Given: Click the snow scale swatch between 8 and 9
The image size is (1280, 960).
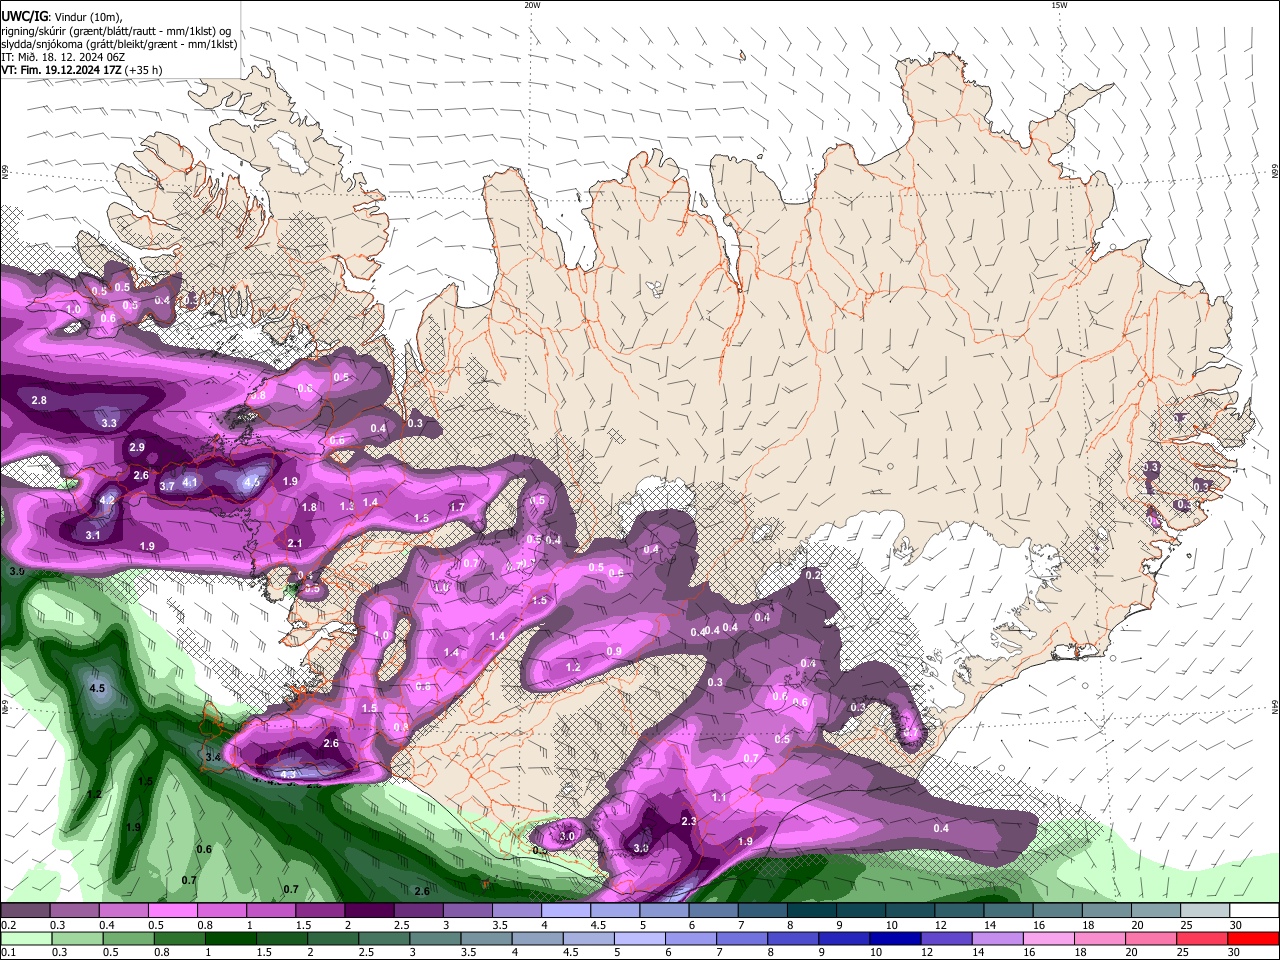Looking at the screenshot, I should tap(812, 911).
